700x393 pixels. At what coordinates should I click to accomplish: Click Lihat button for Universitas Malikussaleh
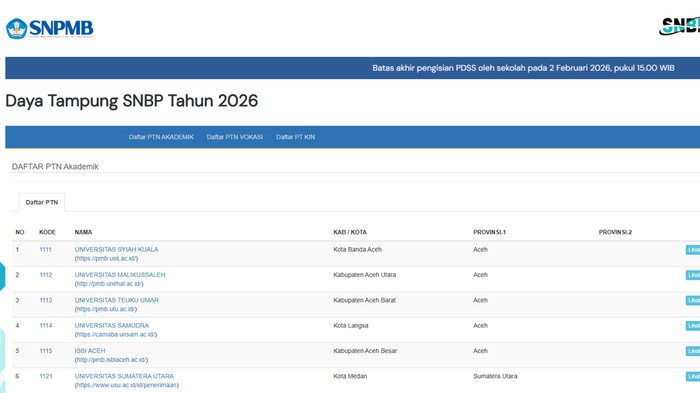693,275
